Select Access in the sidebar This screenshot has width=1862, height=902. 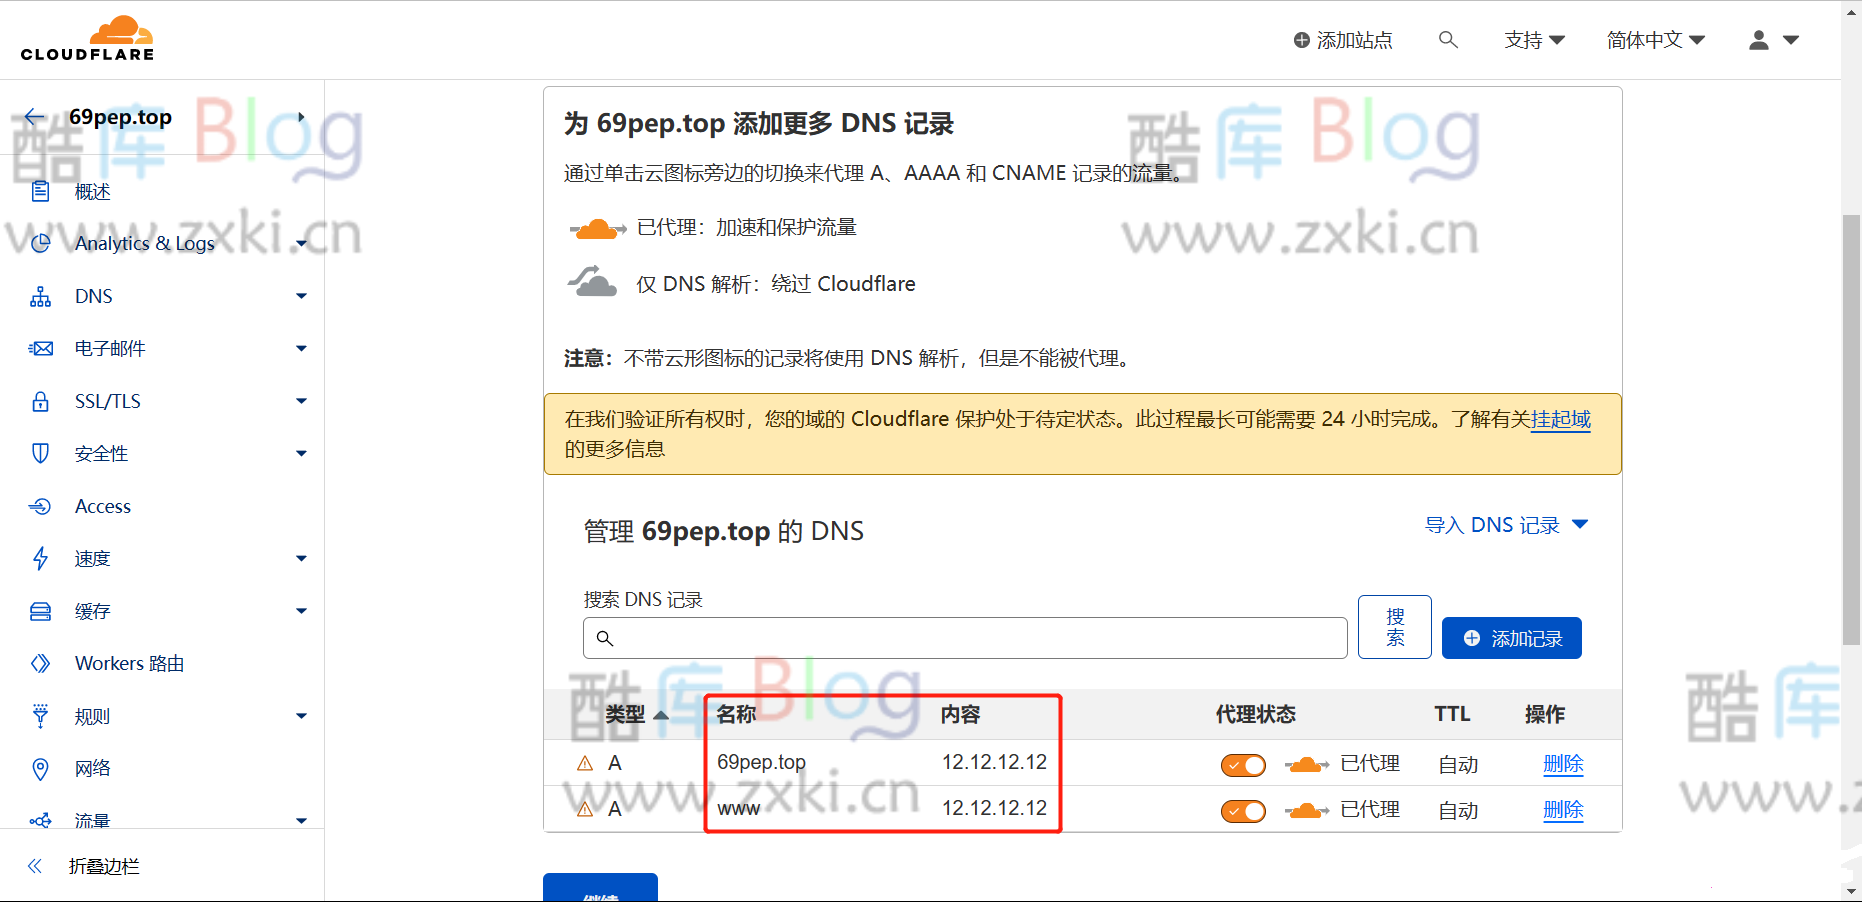pos(102,505)
